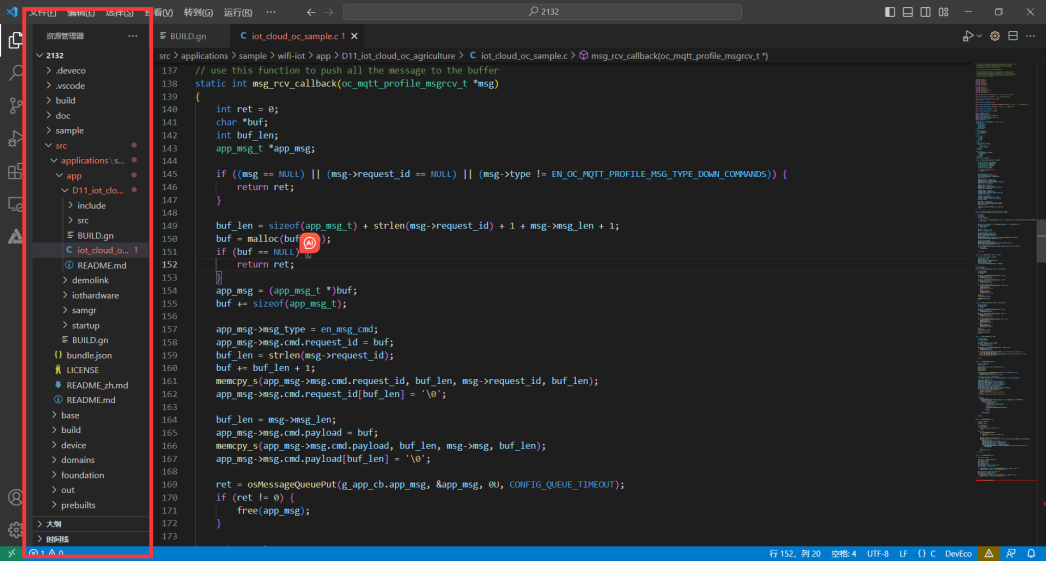Open the 运行(R) menu
Viewport: 1046px width, 561px height.
pyautogui.click(x=238, y=12)
